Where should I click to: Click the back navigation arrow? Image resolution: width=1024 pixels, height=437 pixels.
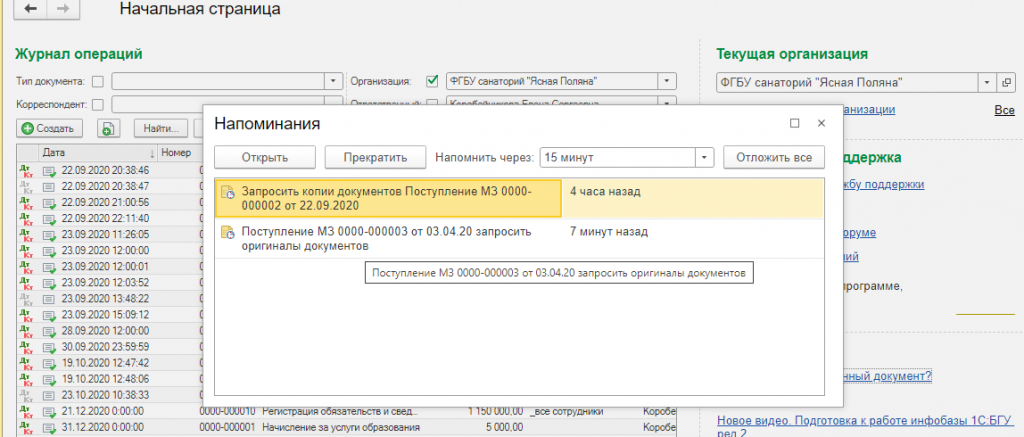click(x=30, y=9)
